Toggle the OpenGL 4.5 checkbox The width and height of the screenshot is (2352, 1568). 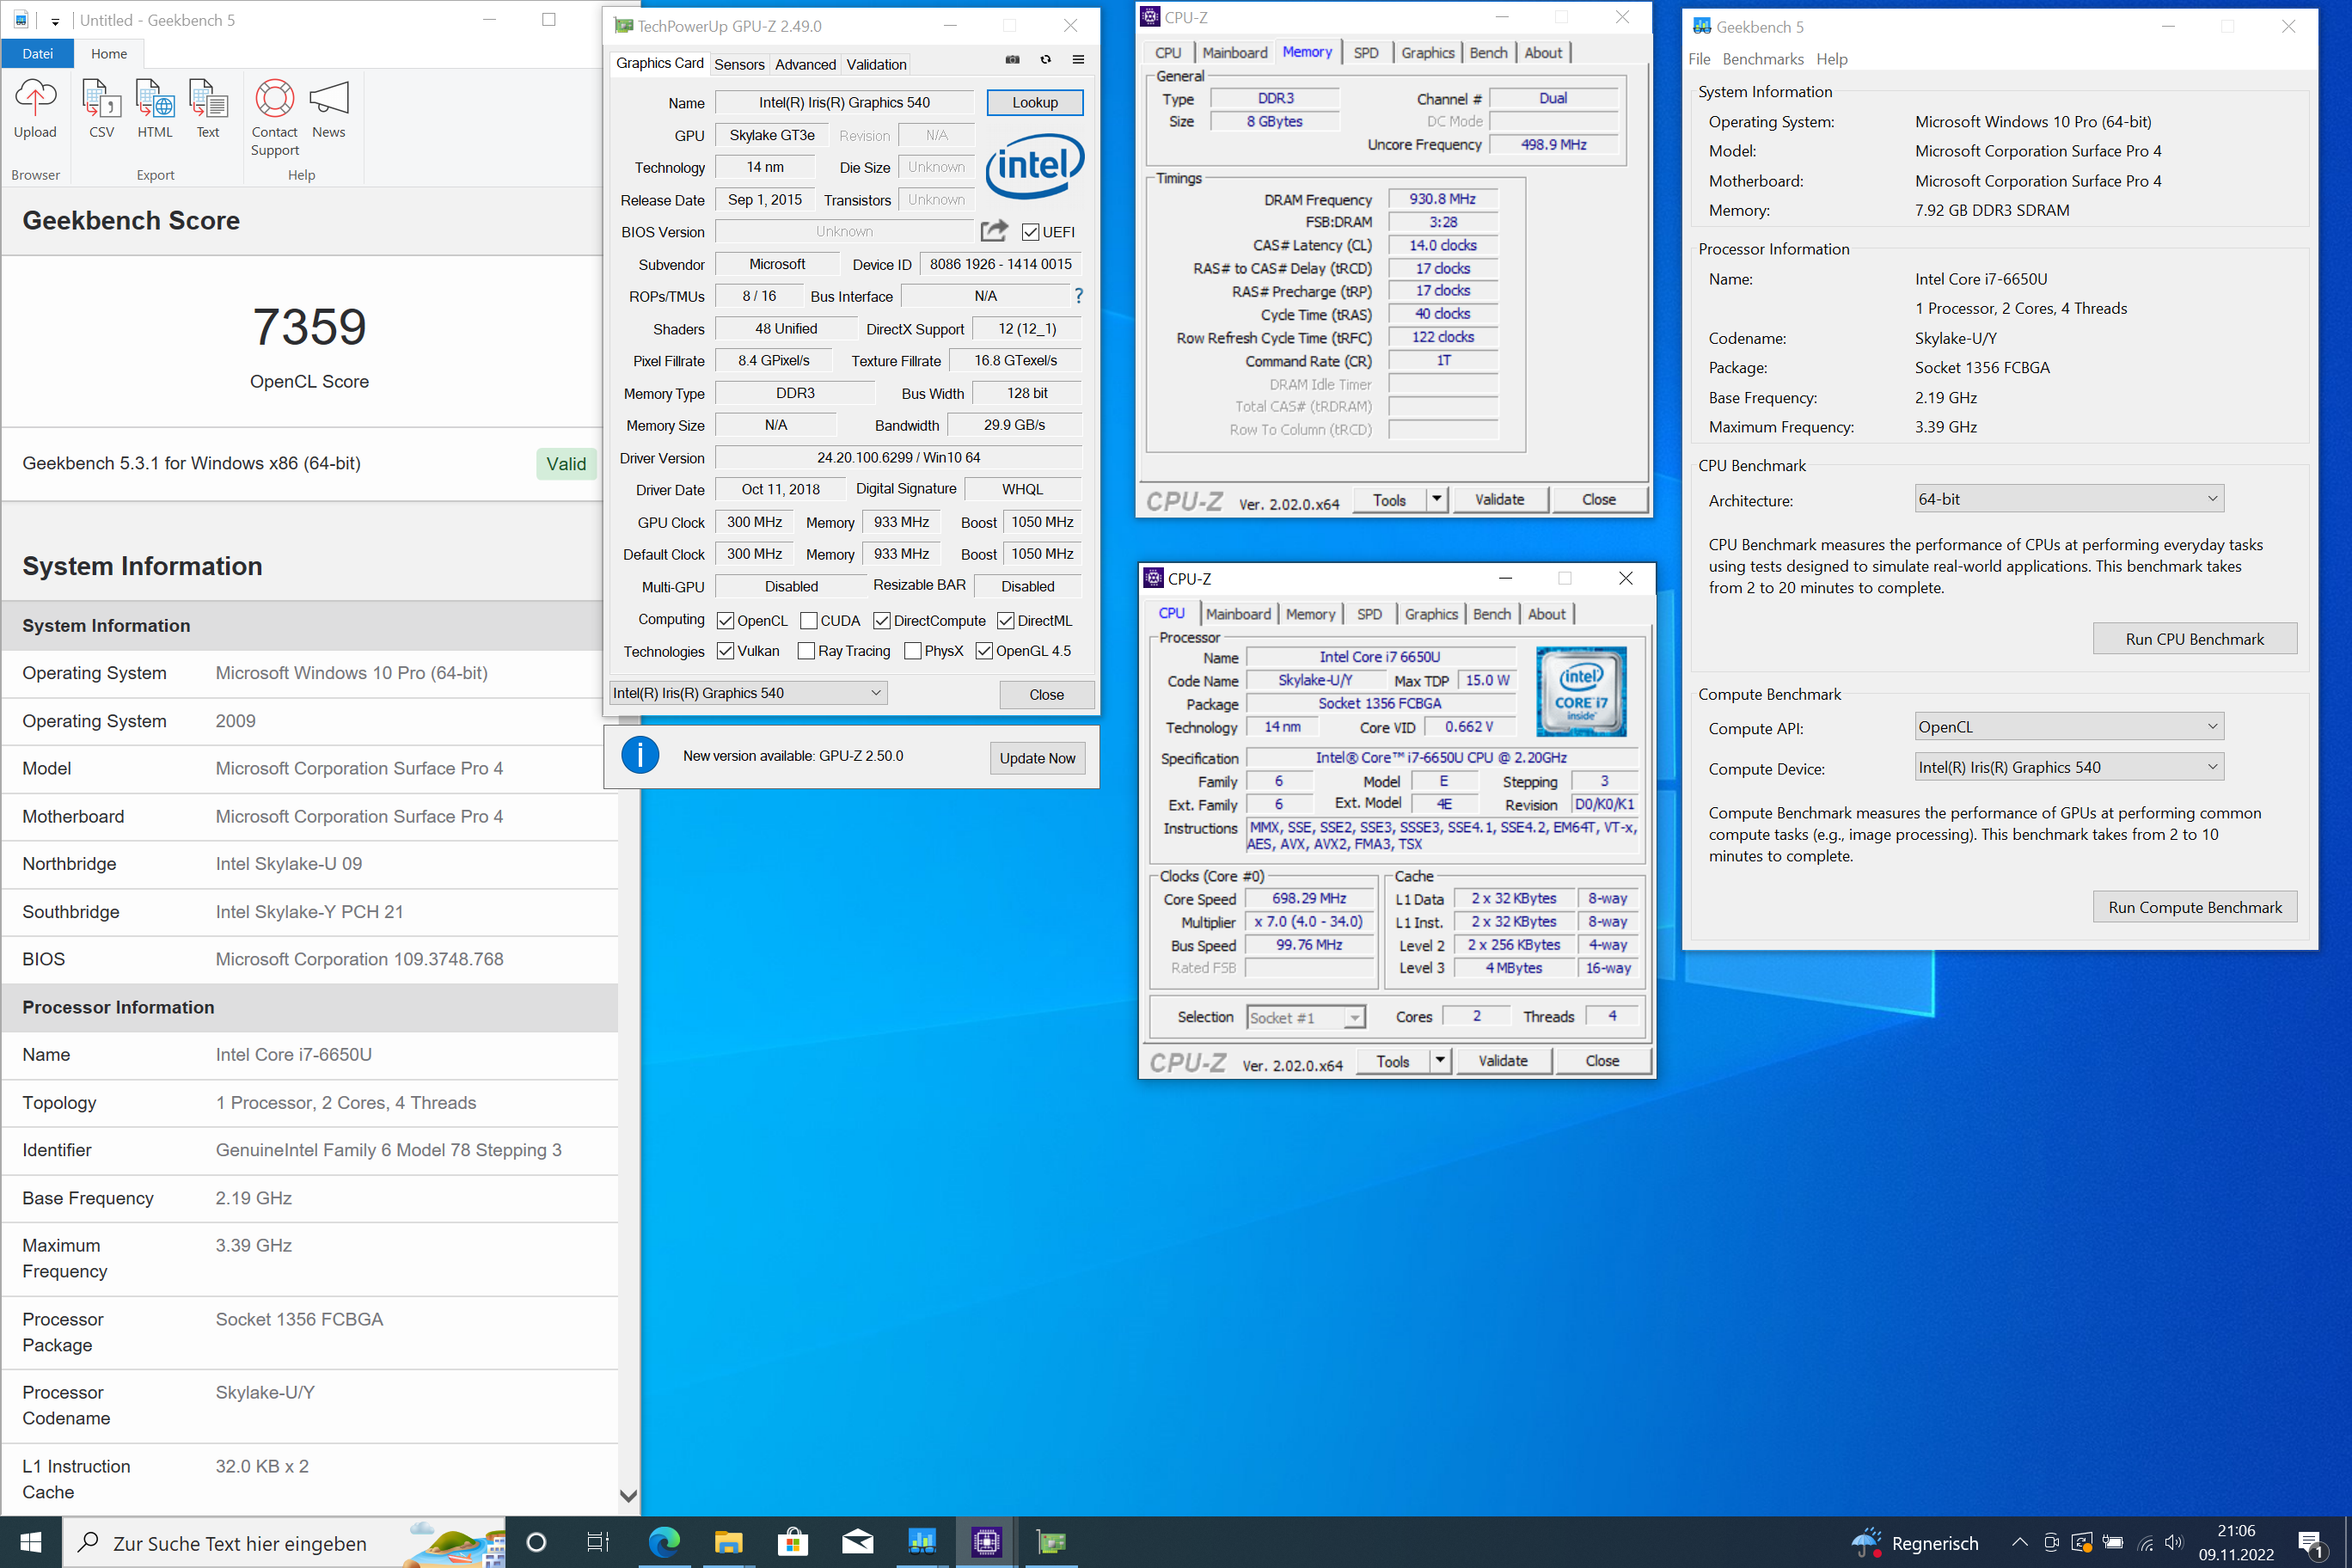pyautogui.click(x=983, y=651)
